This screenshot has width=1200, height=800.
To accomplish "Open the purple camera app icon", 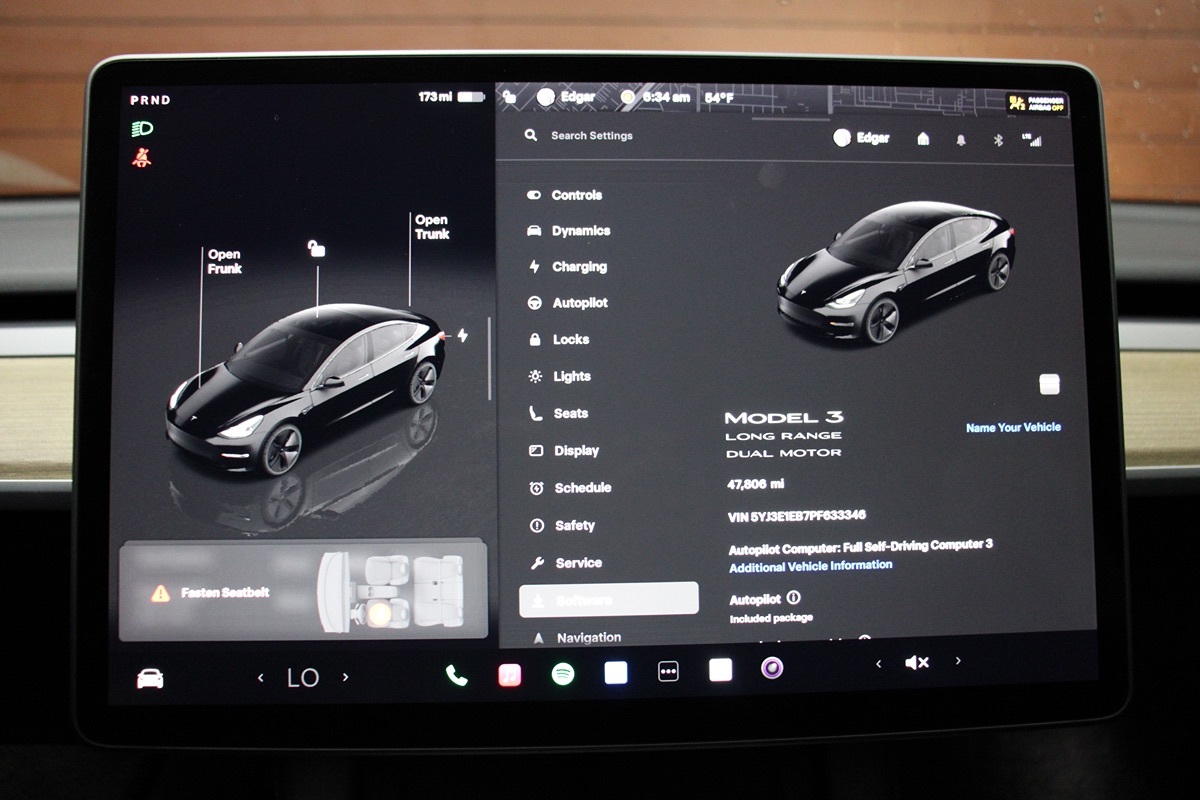I will tap(771, 668).
